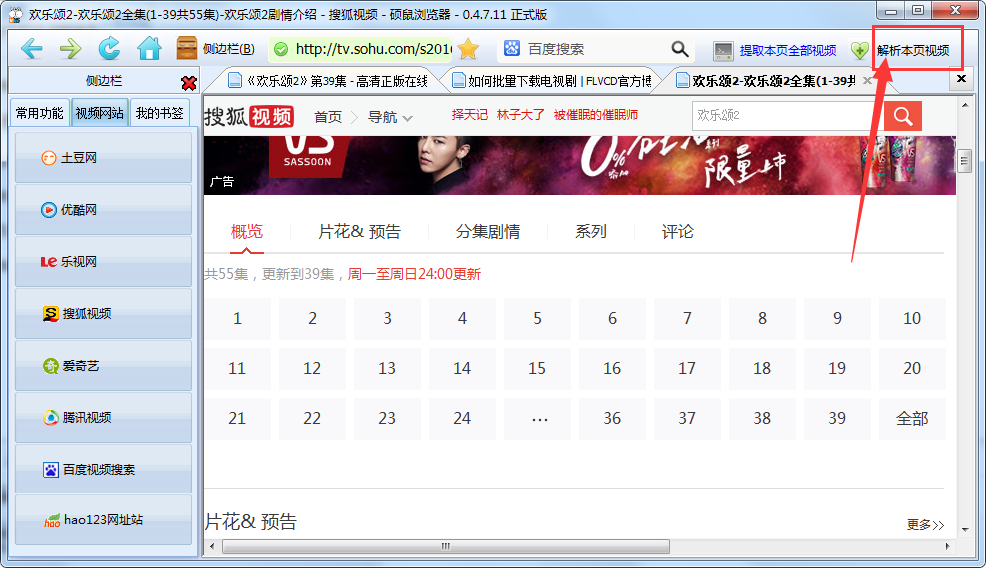The image size is (986, 568).
Task: Open episode 10
Action: (912, 318)
